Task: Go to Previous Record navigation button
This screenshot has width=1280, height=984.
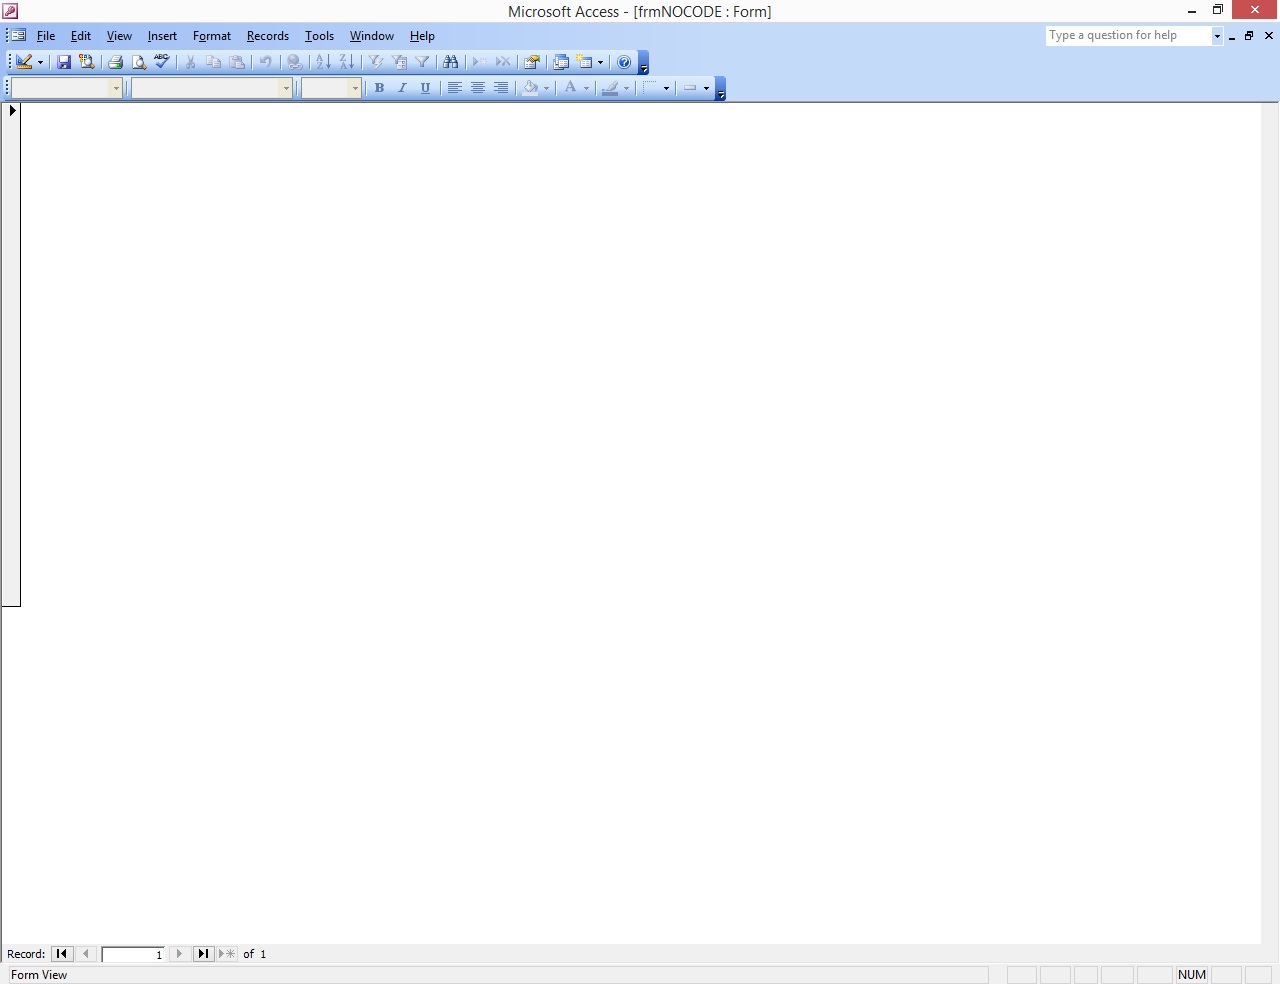Action: (86, 954)
